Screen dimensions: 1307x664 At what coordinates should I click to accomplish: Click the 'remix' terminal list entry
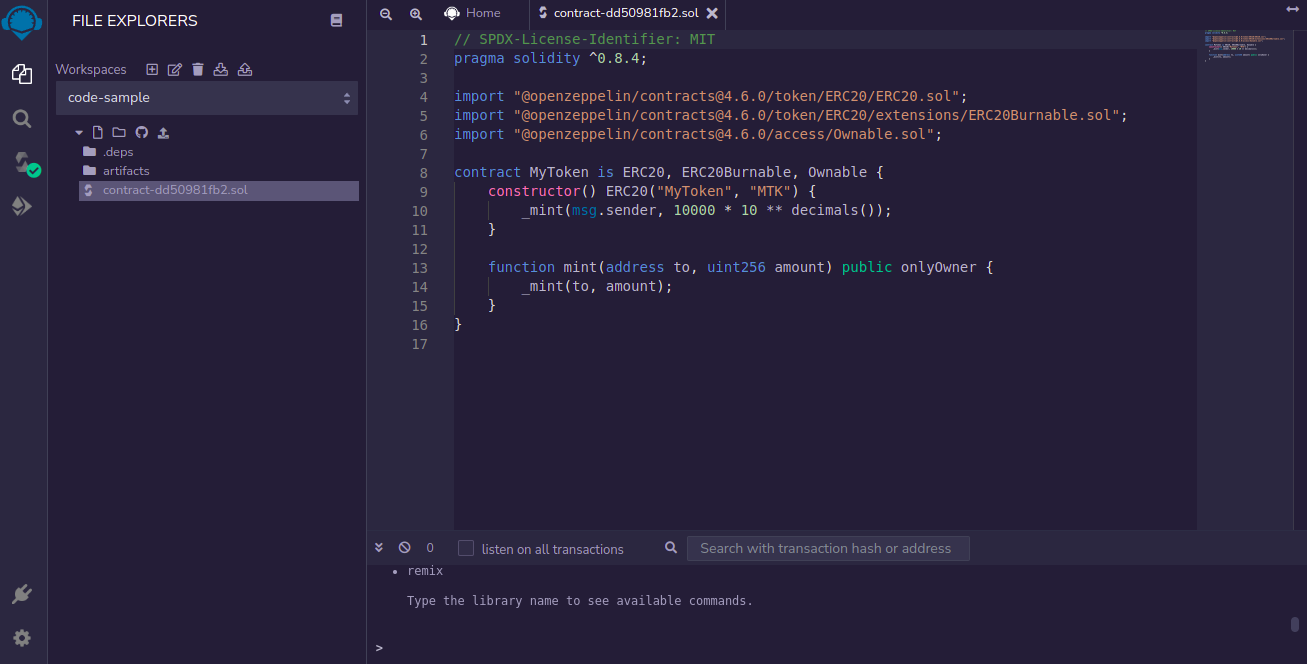tap(425, 571)
